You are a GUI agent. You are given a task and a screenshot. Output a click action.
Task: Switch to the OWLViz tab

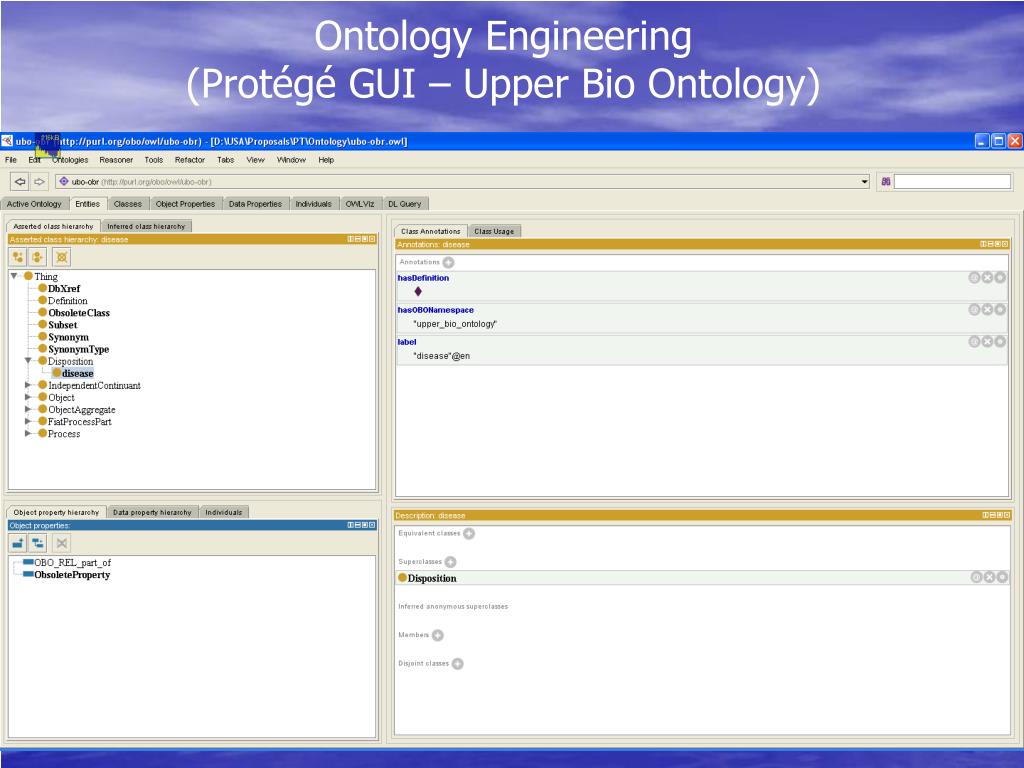[x=360, y=204]
